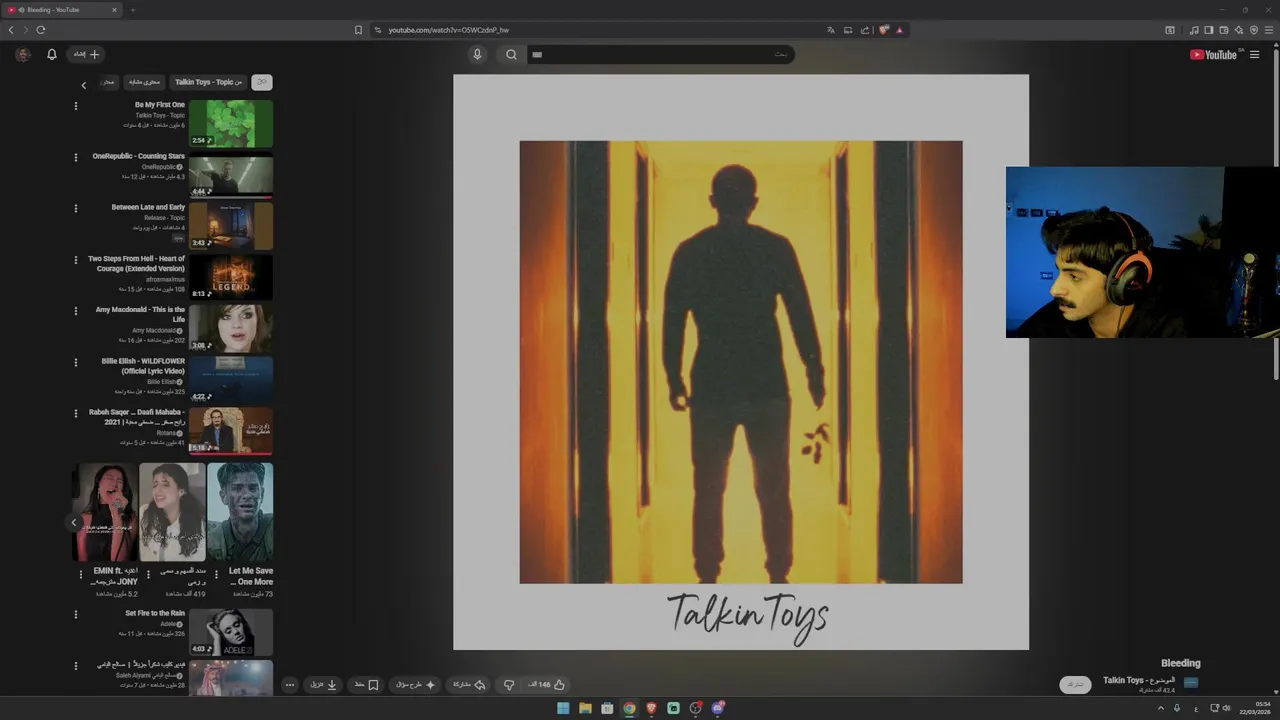
Task: Go back with the browser back arrow
Action: 11,30
